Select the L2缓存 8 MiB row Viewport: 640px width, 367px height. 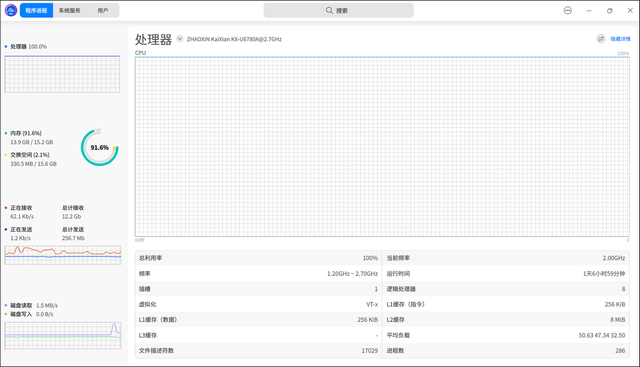point(506,320)
